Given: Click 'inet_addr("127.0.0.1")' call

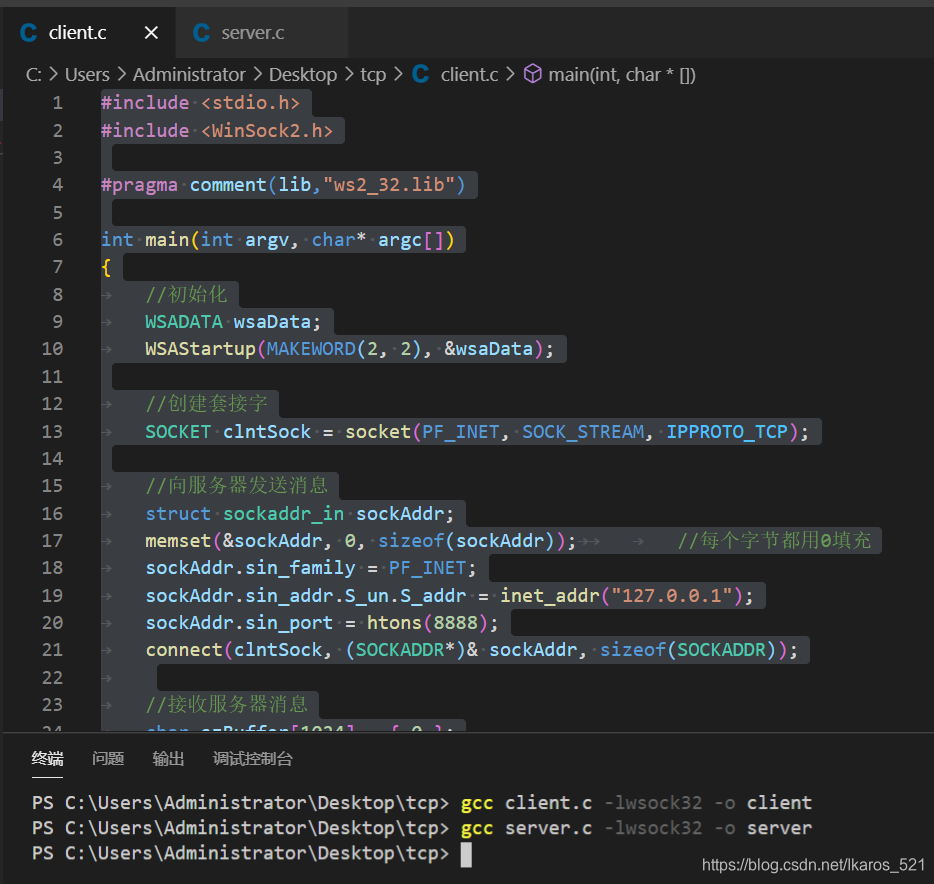Looking at the screenshot, I should pos(621,596).
